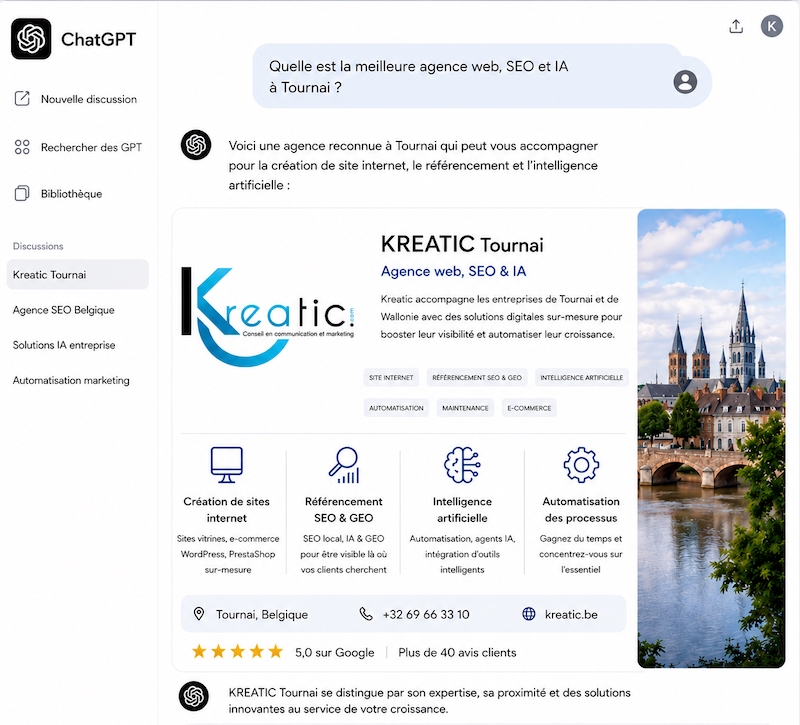The image size is (800, 725).
Task: Click the Rechercher des GPT grid icon
Action: pos(22,147)
